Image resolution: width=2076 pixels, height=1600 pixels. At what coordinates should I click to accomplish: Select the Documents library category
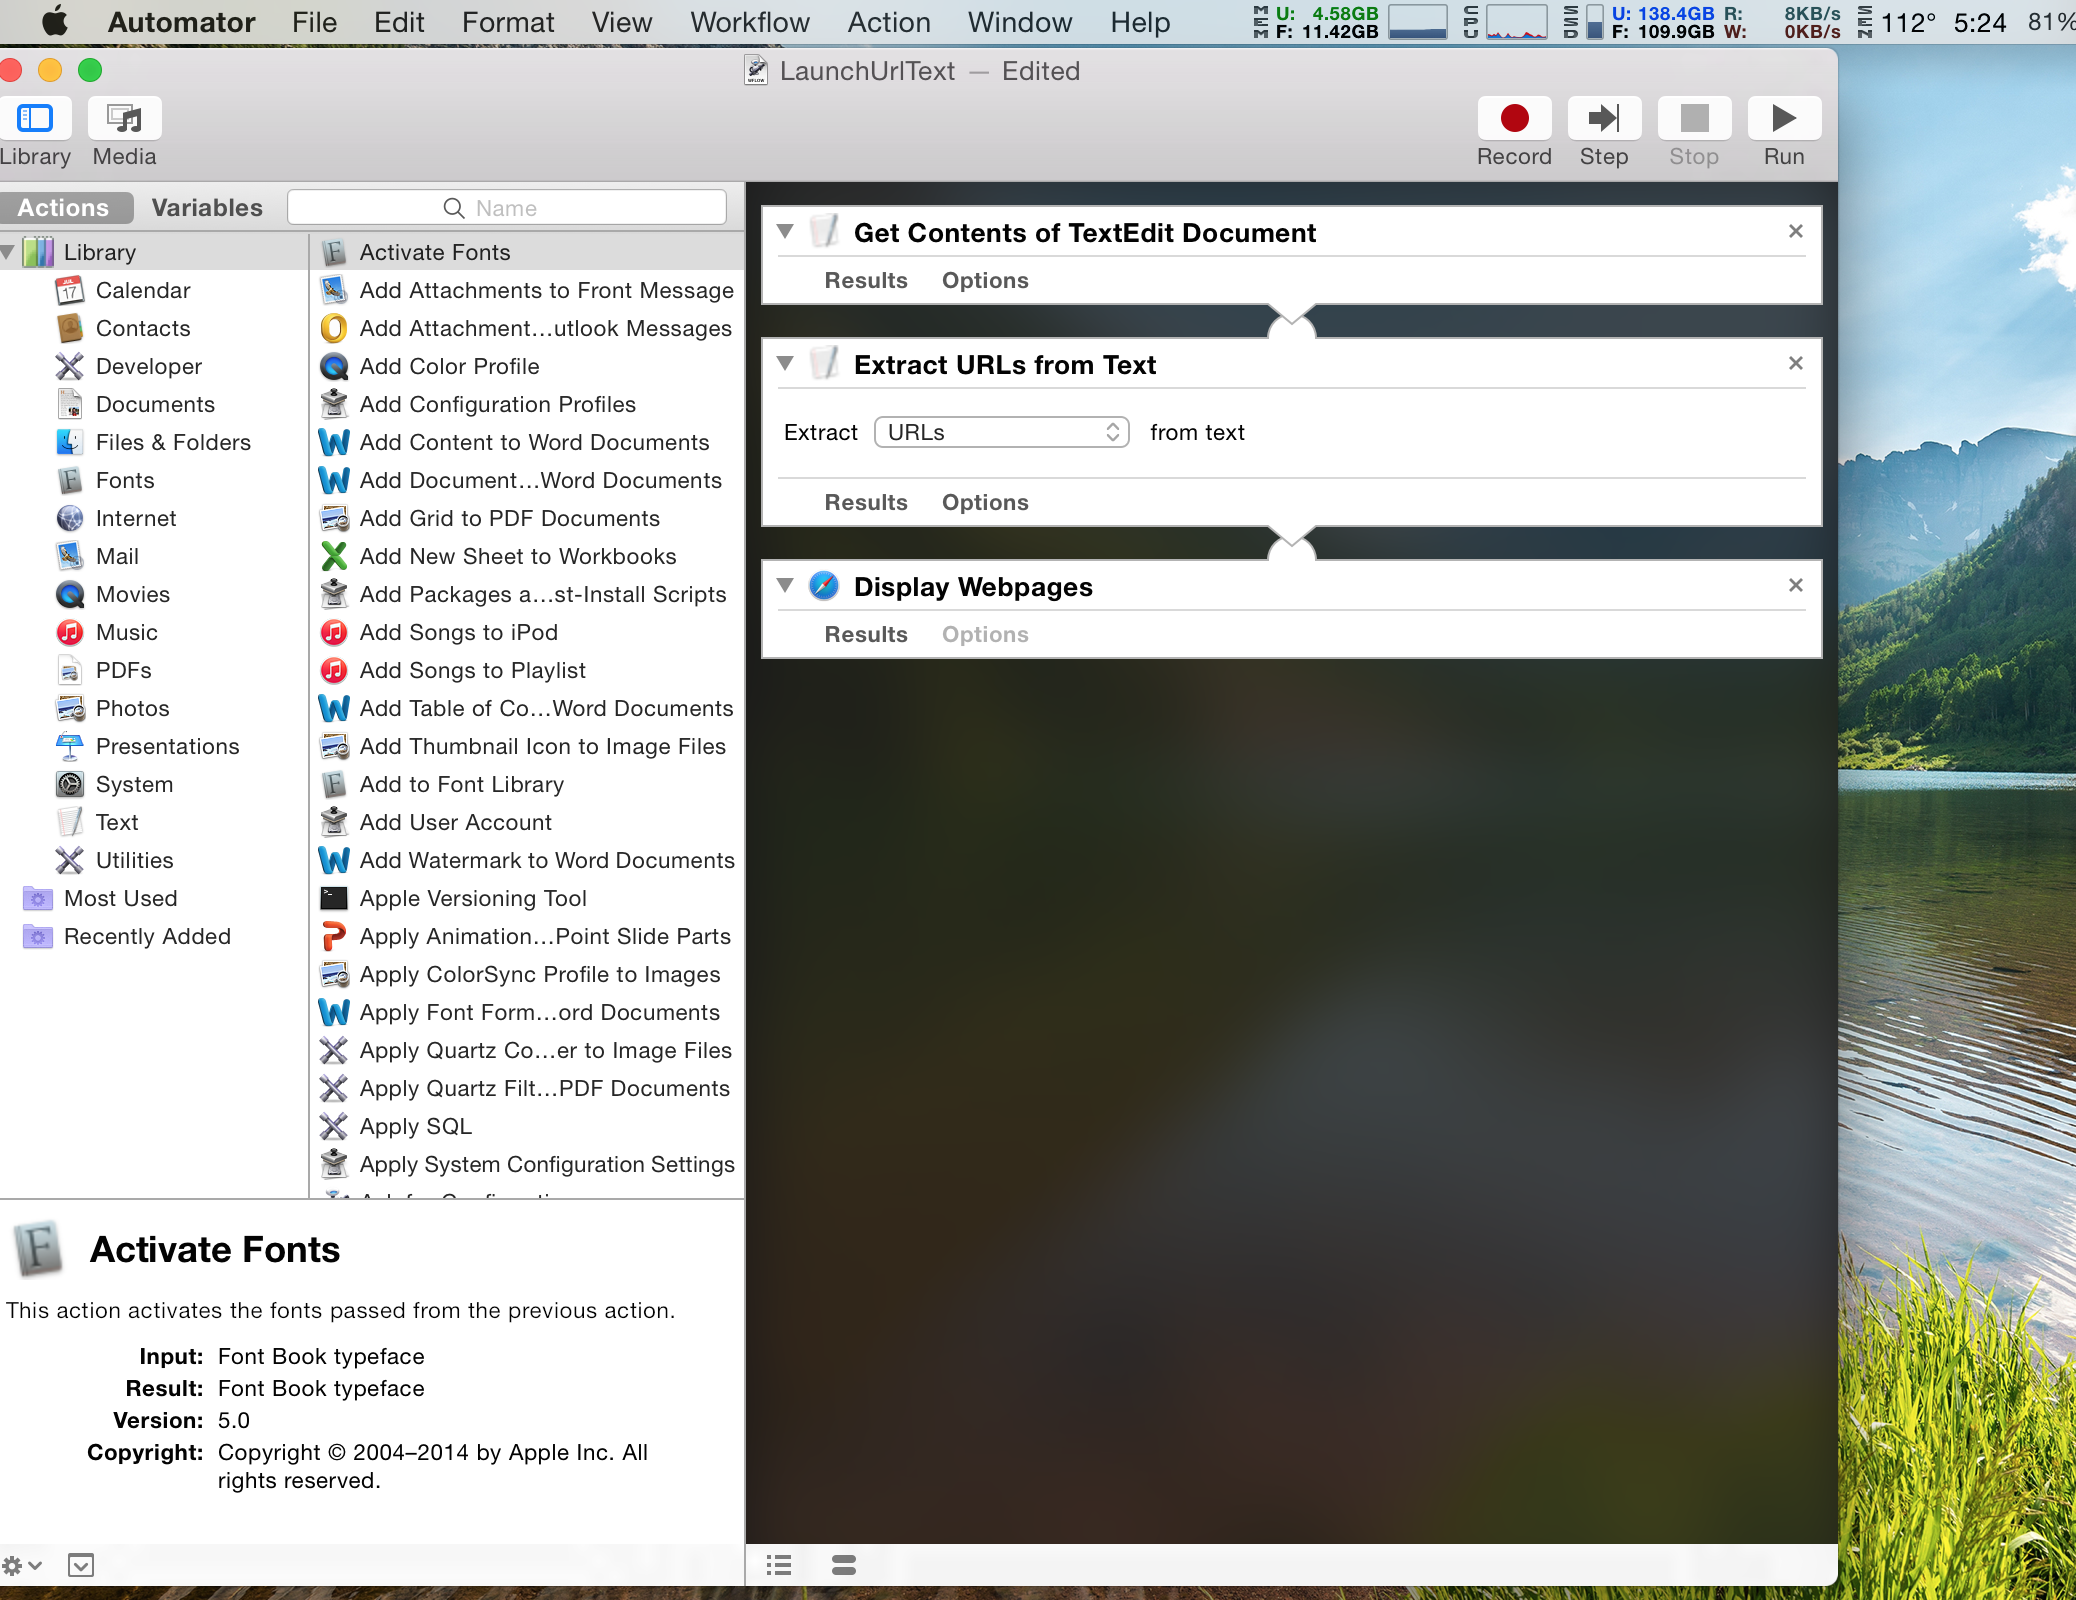pos(155,404)
